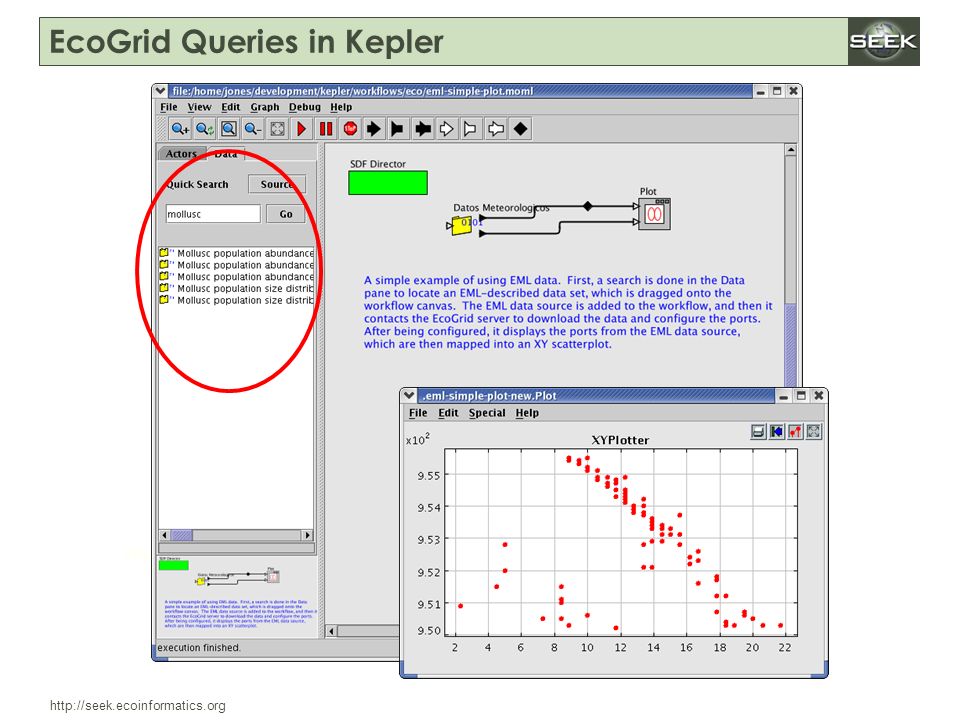Image resolution: width=960 pixels, height=720 pixels.
Task: Switch to the Data tab
Action: (x=226, y=154)
